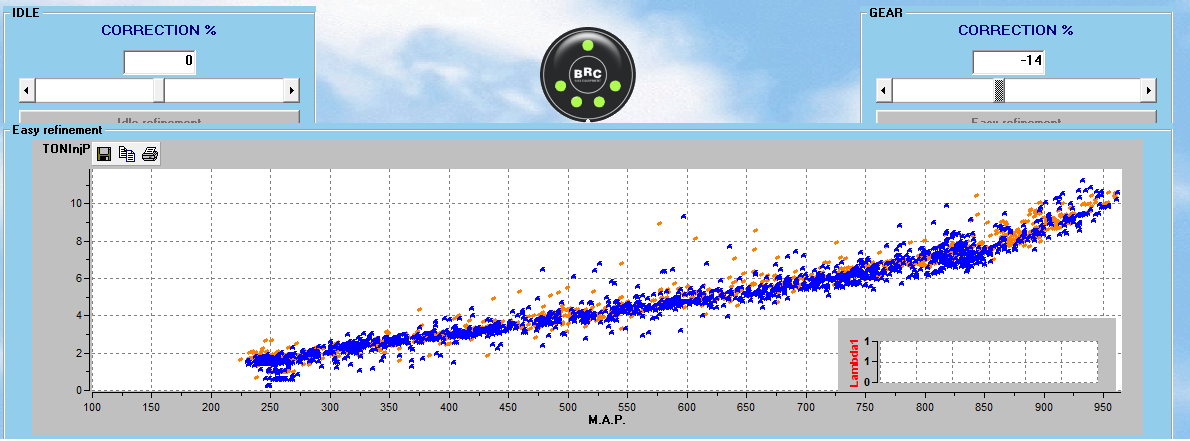Click the save chart floppy disk icon
This screenshot has width=1190, height=441.
103,154
